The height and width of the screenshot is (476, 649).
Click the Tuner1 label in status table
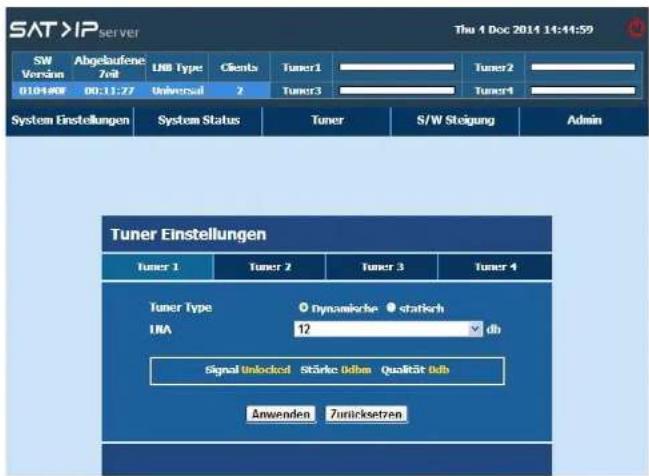(301, 67)
